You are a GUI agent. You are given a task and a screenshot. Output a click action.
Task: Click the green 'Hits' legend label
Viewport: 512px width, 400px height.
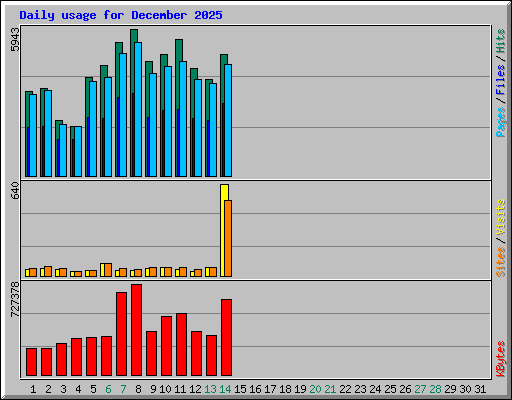(x=500, y=41)
